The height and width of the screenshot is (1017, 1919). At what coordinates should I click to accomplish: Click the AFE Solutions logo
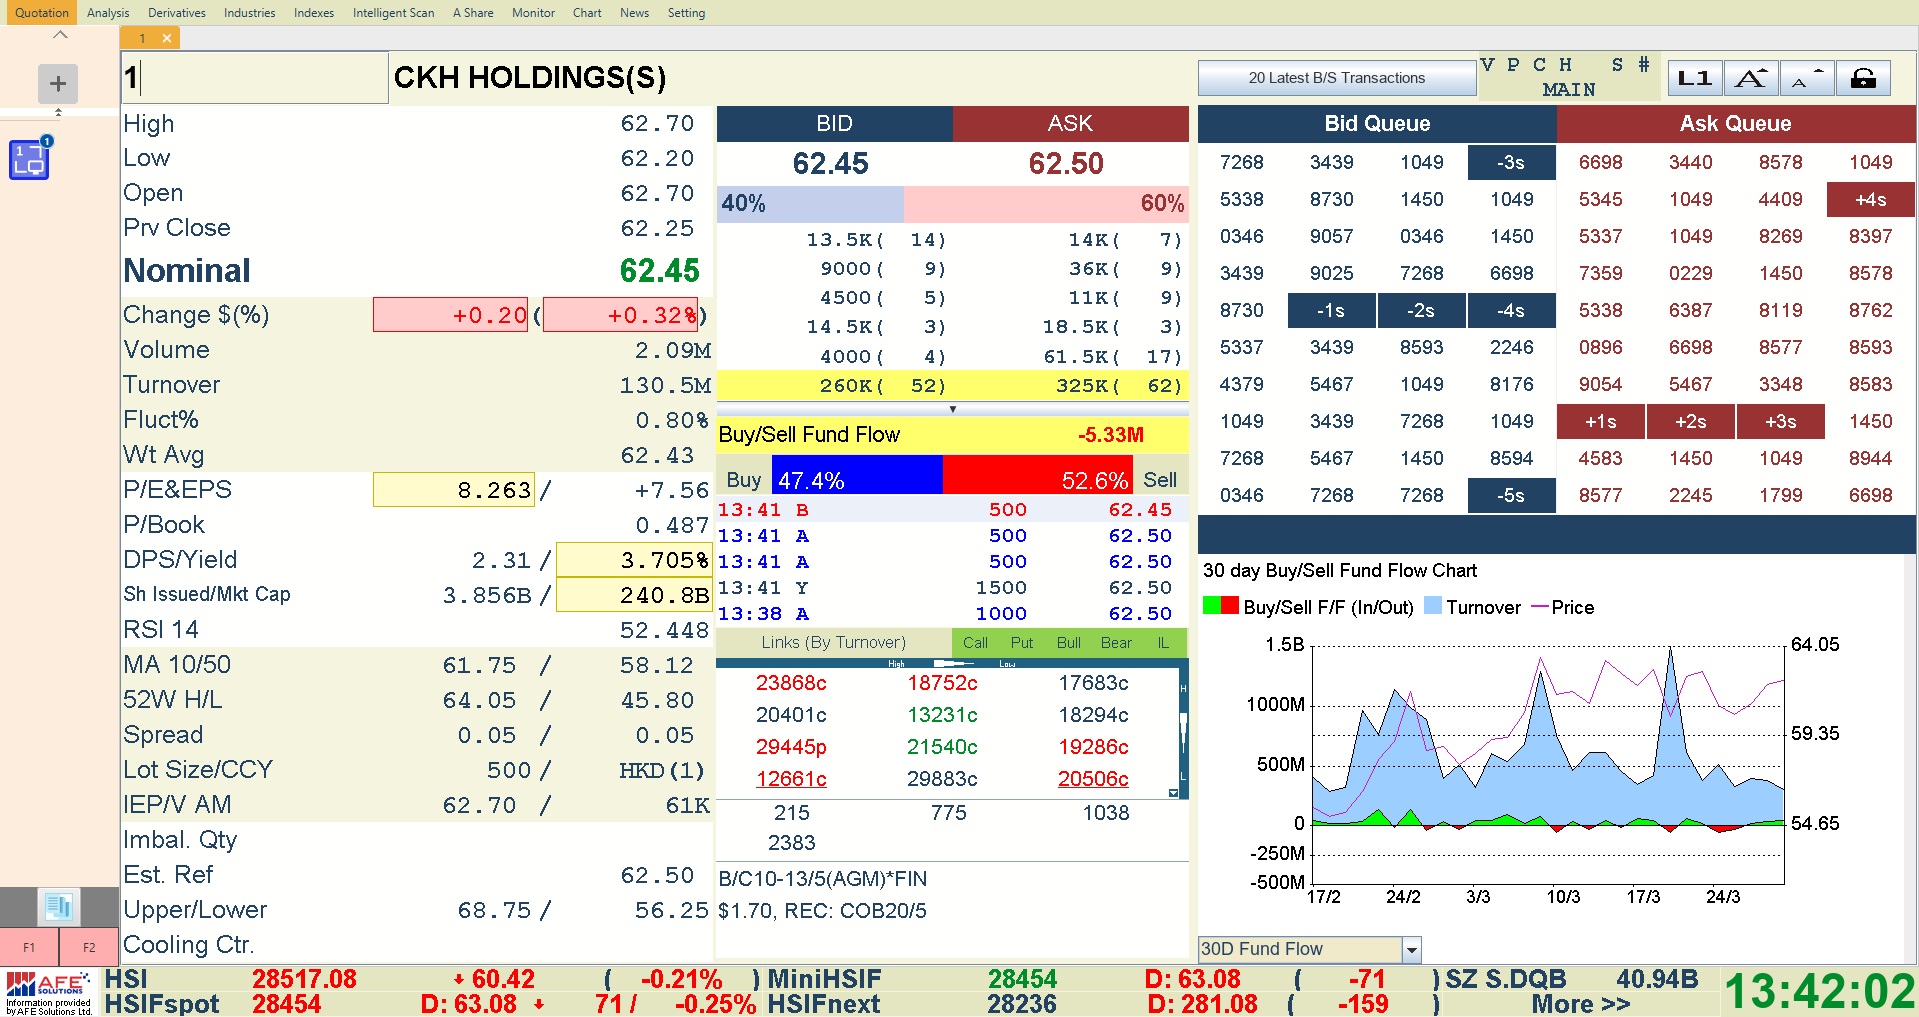[48, 992]
